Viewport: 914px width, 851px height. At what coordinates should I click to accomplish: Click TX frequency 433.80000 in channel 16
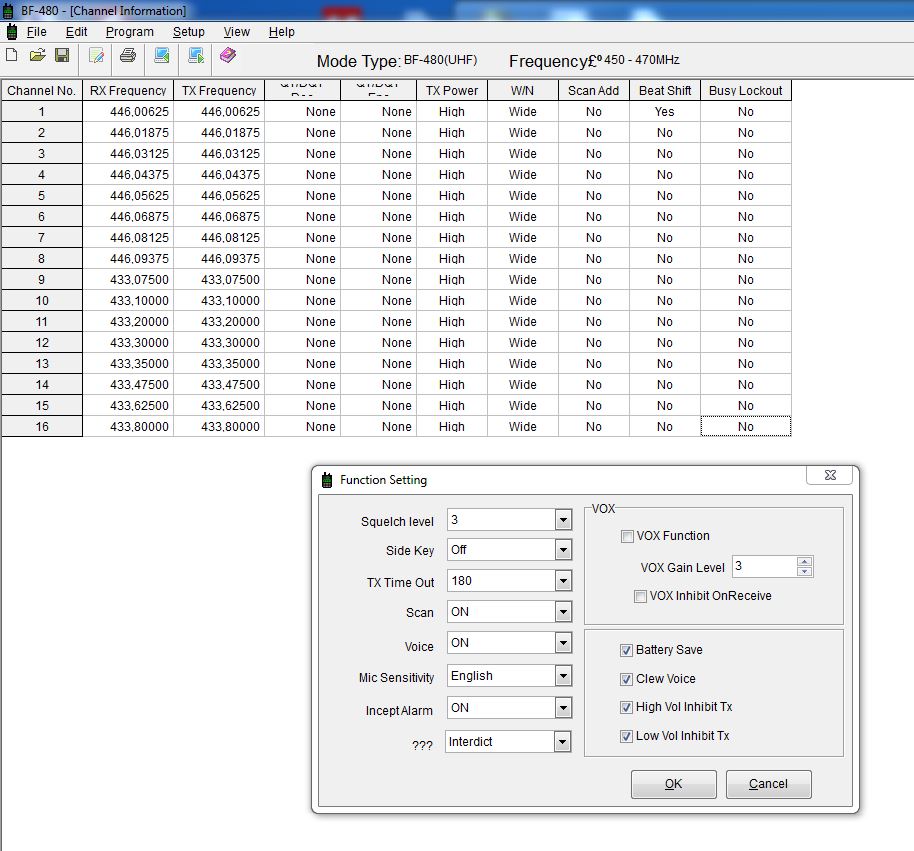pos(219,426)
